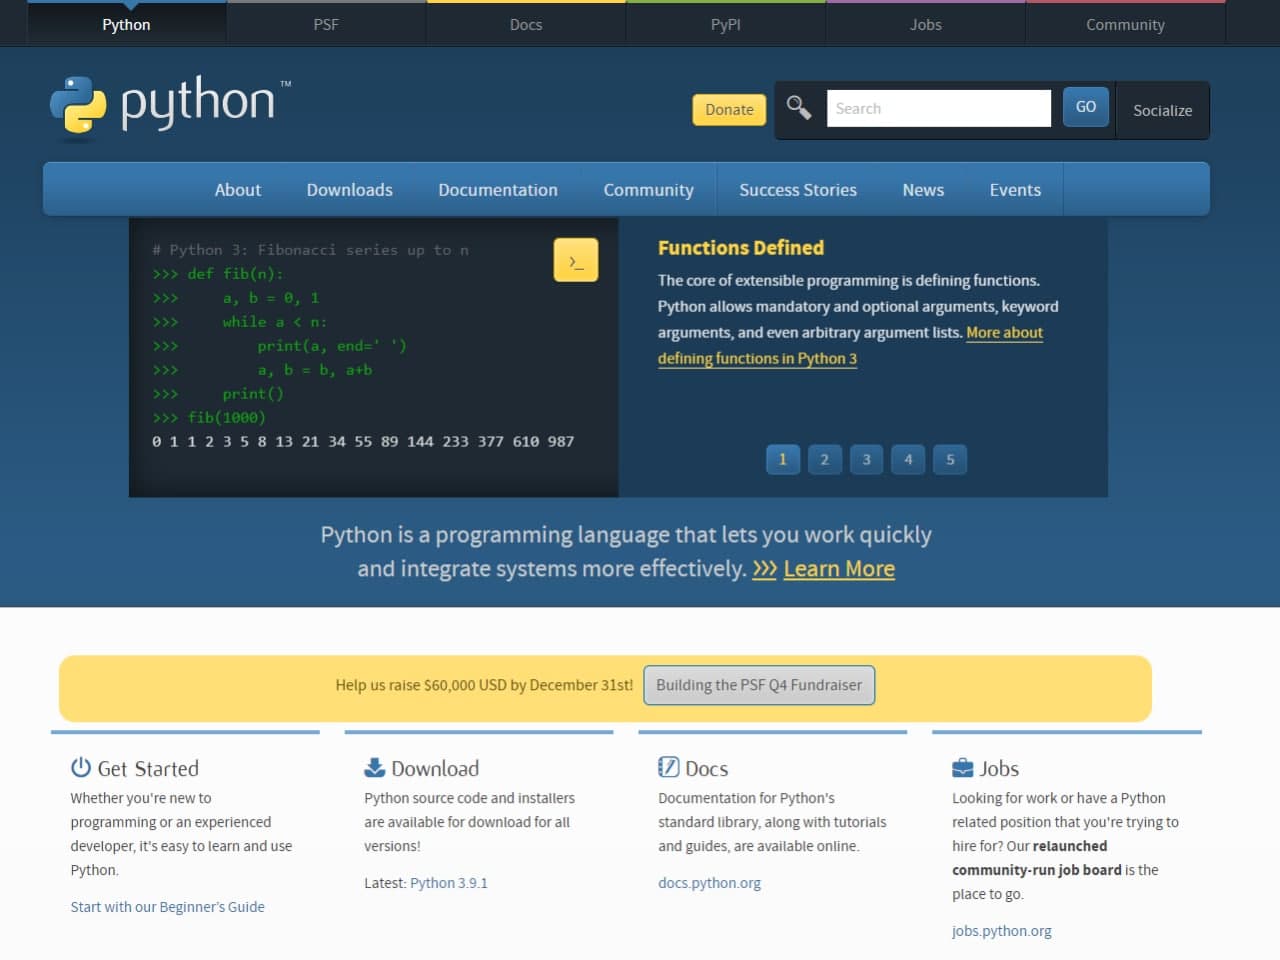Click the Get Started power icon
Image resolution: width=1280 pixels, height=960 pixels.
coord(81,767)
